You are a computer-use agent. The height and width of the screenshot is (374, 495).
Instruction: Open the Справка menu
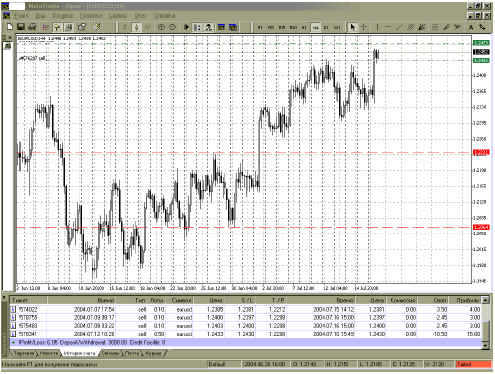click(x=164, y=16)
